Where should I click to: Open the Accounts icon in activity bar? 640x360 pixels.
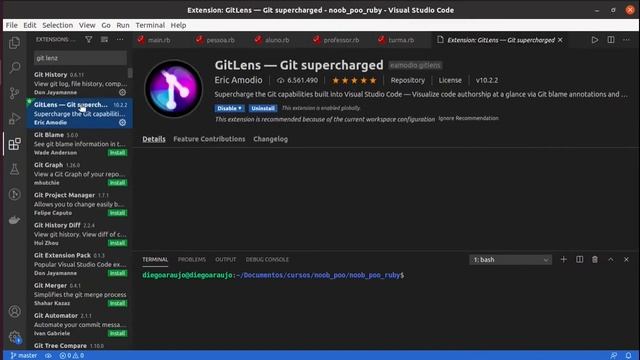coord(14,311)
